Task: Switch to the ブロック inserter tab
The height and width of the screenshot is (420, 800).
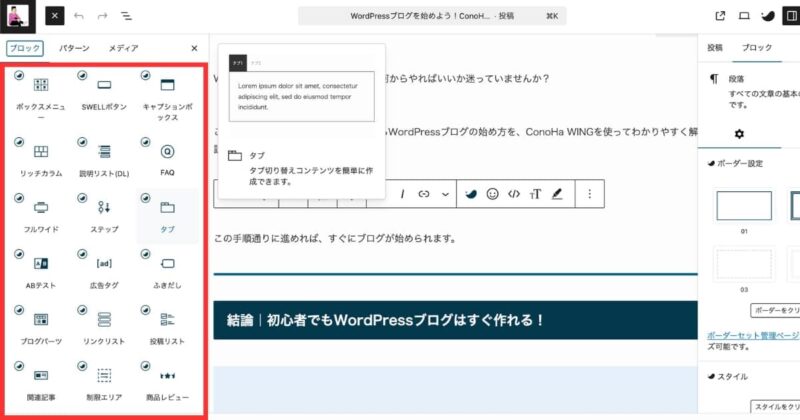Action: (25, 48)
